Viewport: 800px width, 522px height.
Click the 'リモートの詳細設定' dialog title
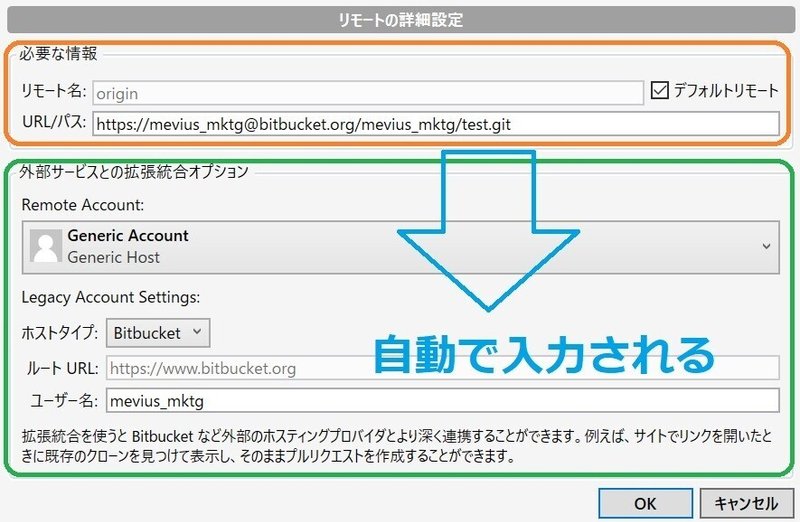pos(401,20)
